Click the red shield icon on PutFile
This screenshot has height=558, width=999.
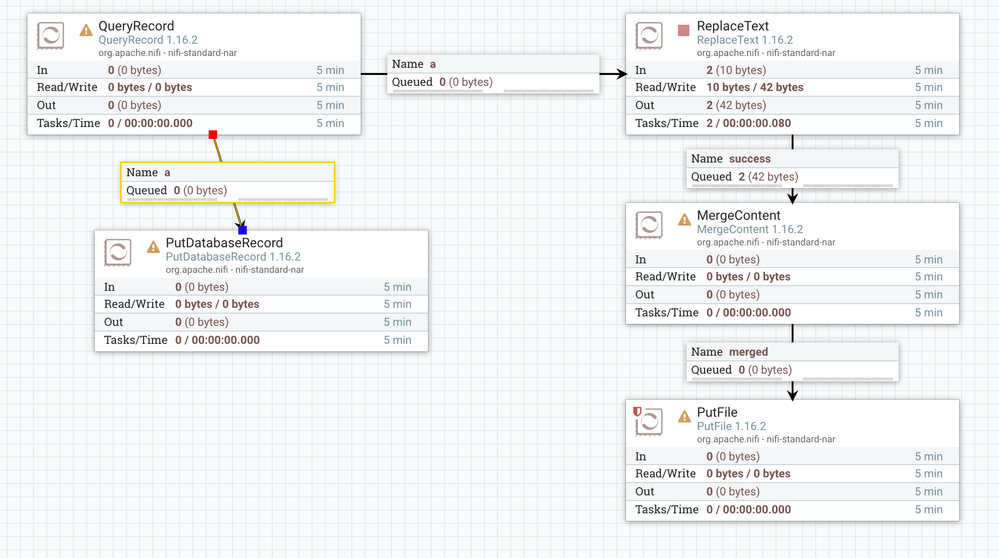(637, 411)
